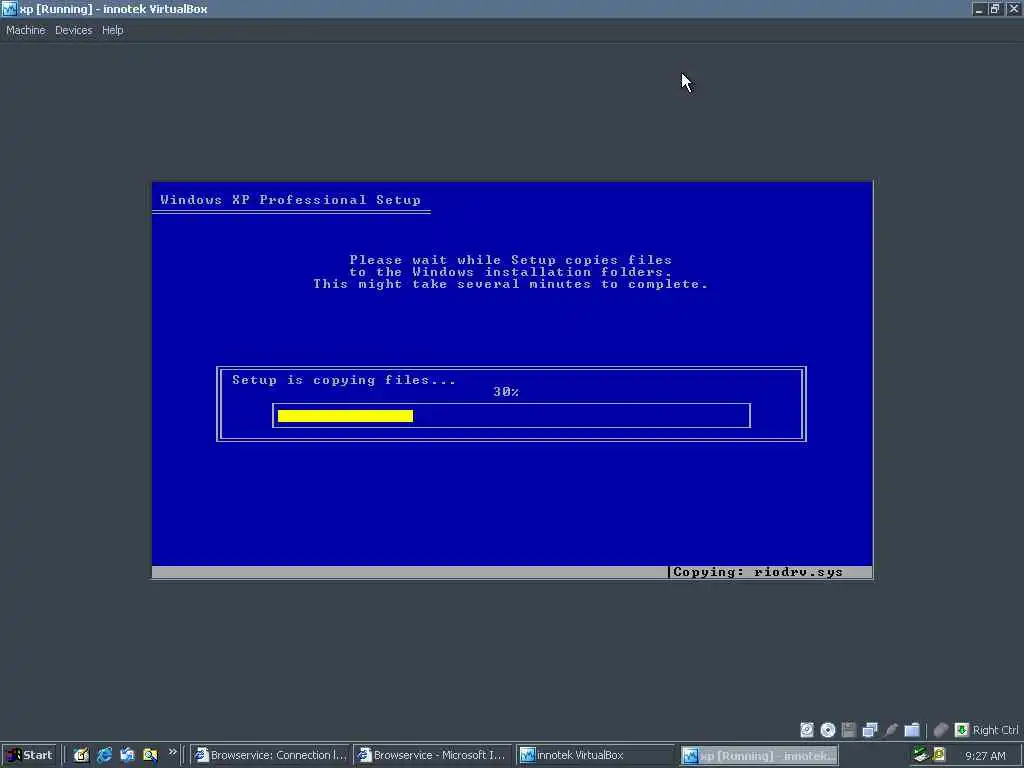Click the 30% progress text
The height and width of the screenshot is (768, 1024).
[x=506, y=392]
